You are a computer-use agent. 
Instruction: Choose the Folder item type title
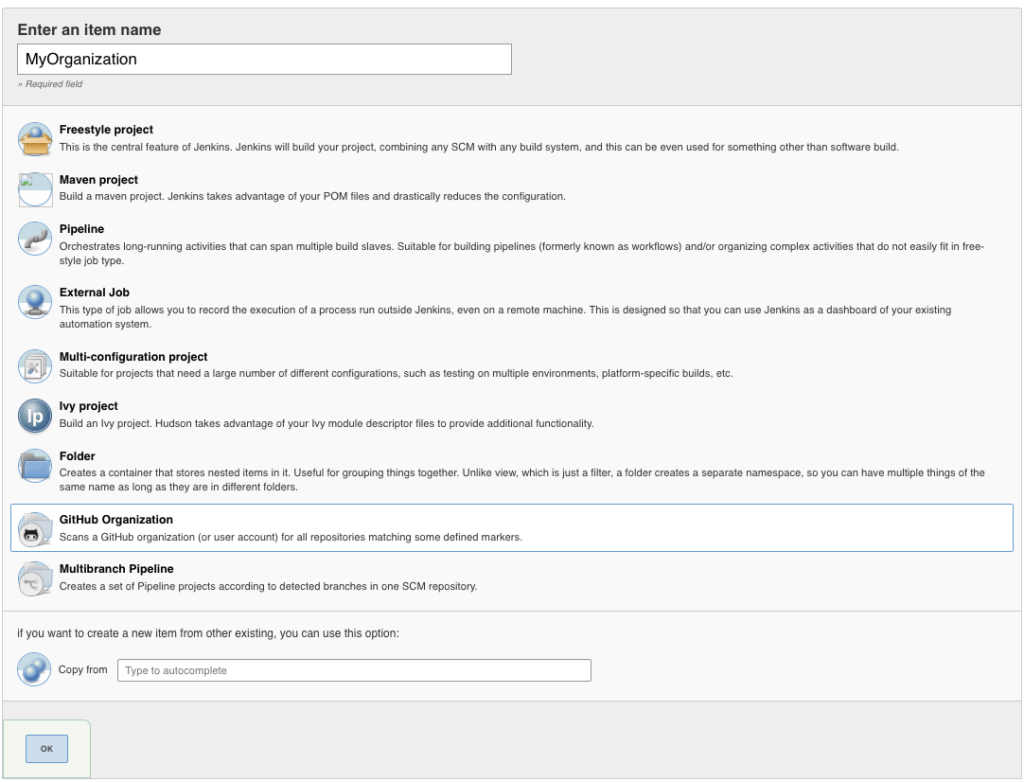[x=77, y=456]
